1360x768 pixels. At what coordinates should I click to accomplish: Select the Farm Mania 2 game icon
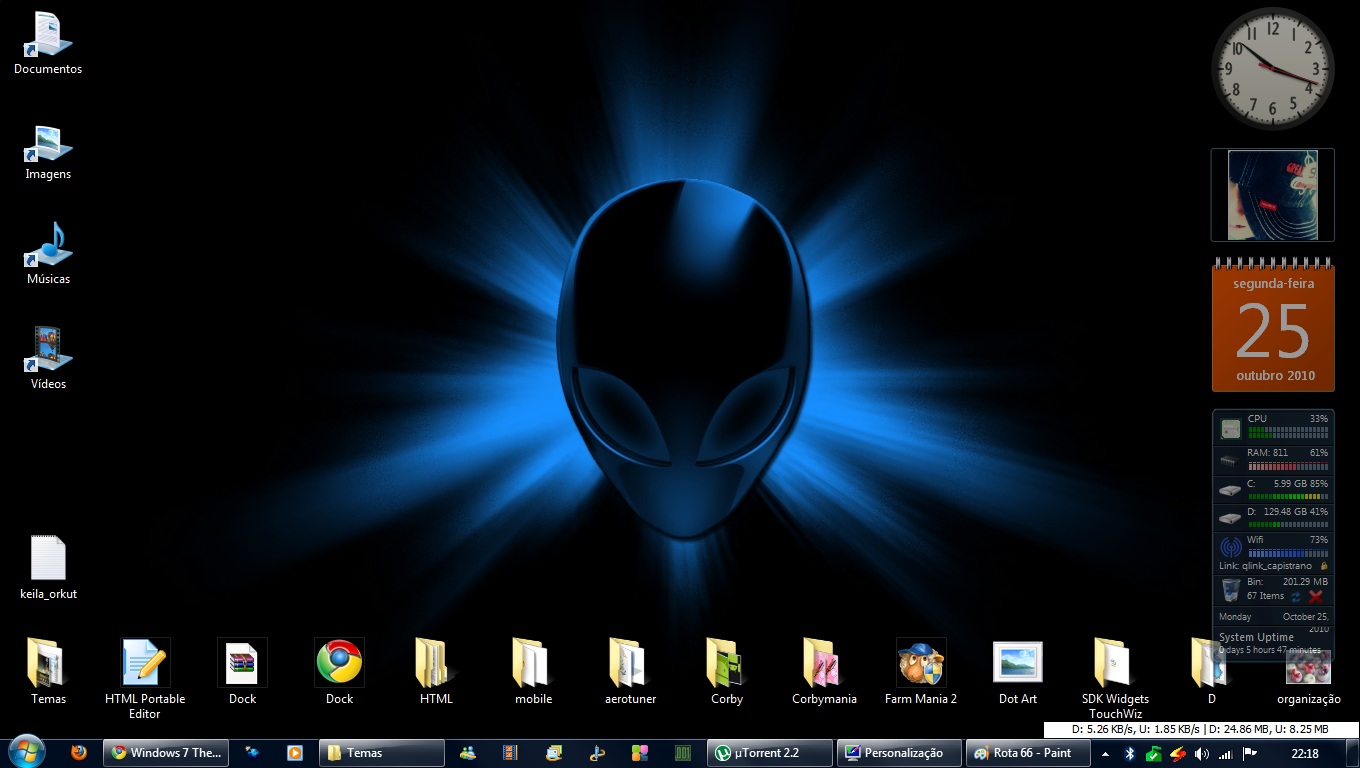pos(921,662)
